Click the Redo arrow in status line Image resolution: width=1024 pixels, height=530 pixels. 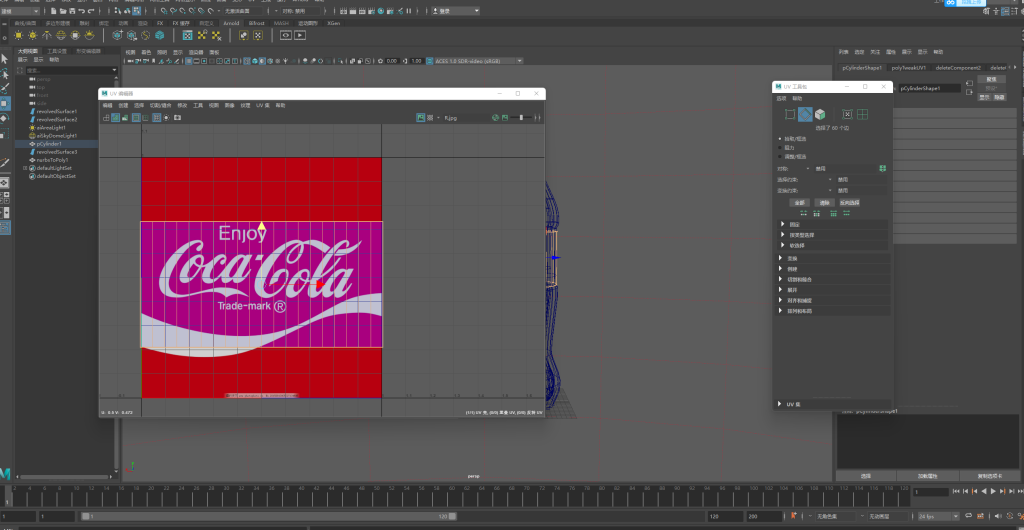pos(91,11)
